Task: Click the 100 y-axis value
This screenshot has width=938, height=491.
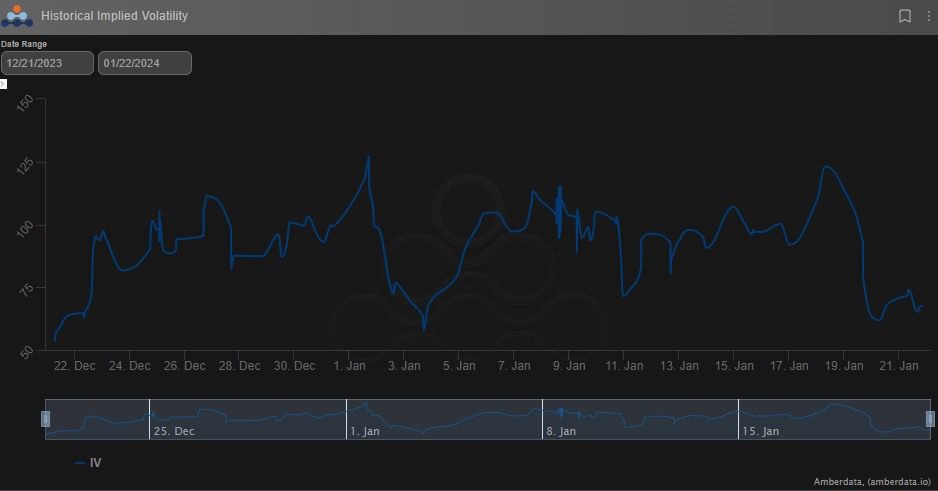Action: click(x=25, y=228)
